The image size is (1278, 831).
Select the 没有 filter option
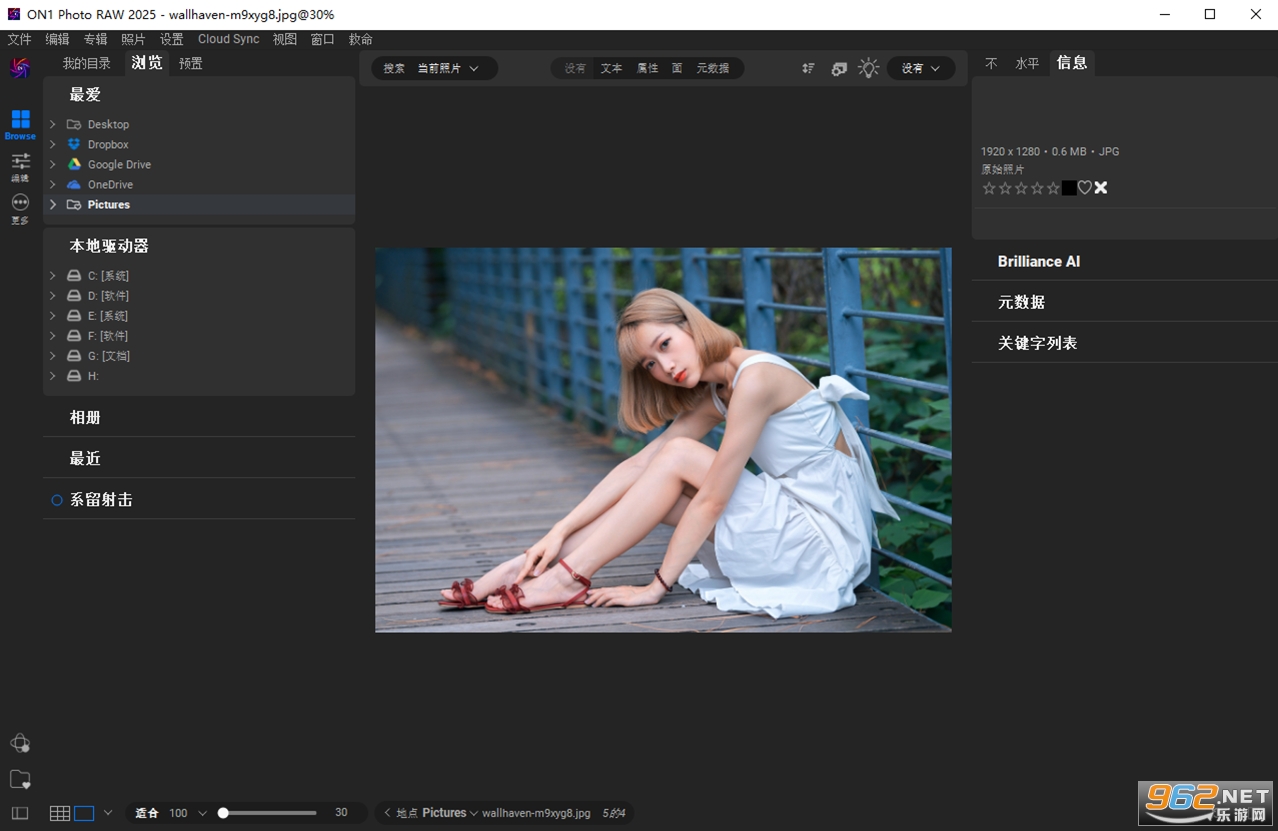point(575,68)
